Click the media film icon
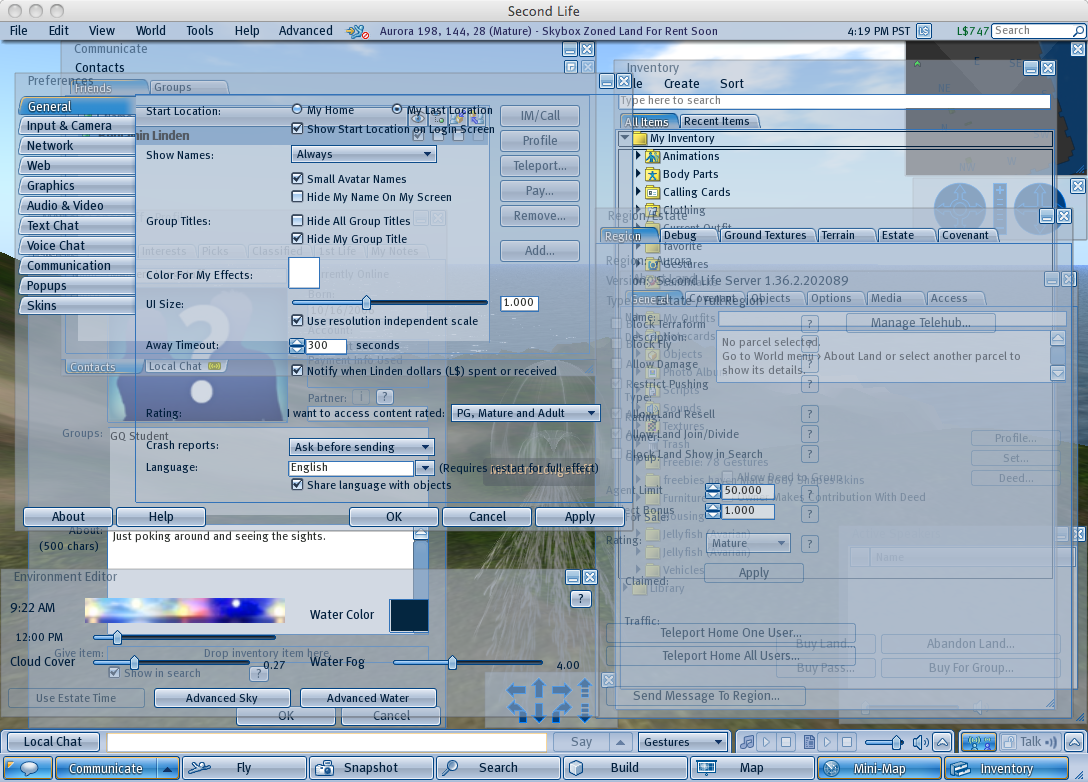This screenshot has height=782, width=1088. point(808,742)
